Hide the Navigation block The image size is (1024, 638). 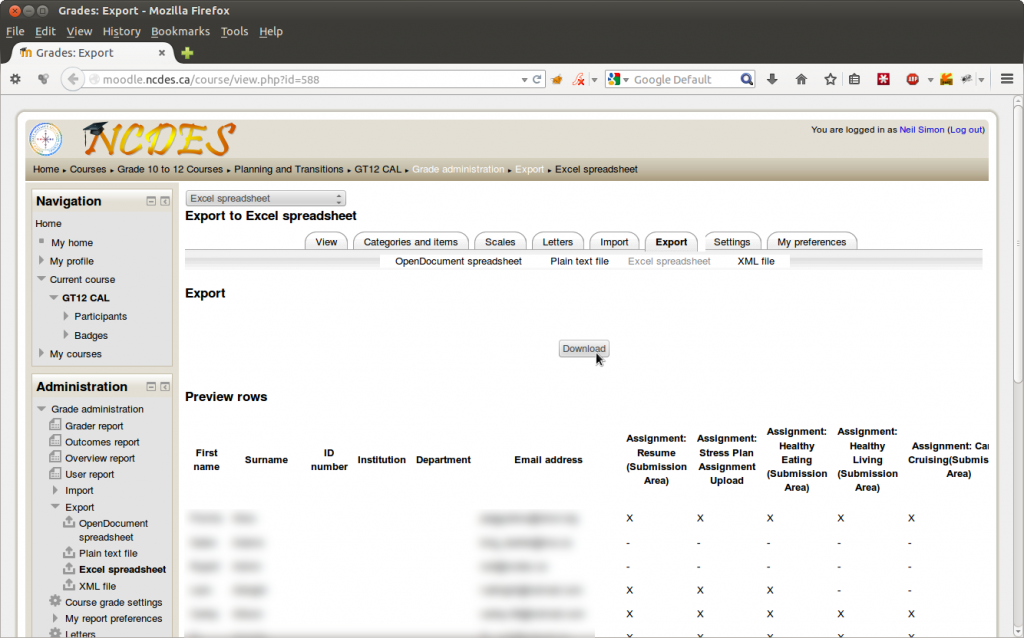tap(151, 201)
